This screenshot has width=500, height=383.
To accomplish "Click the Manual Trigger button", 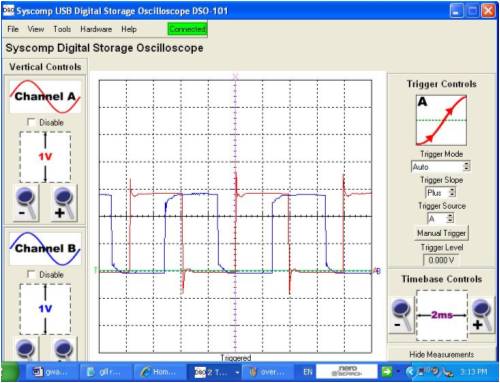I will point(441,233).
